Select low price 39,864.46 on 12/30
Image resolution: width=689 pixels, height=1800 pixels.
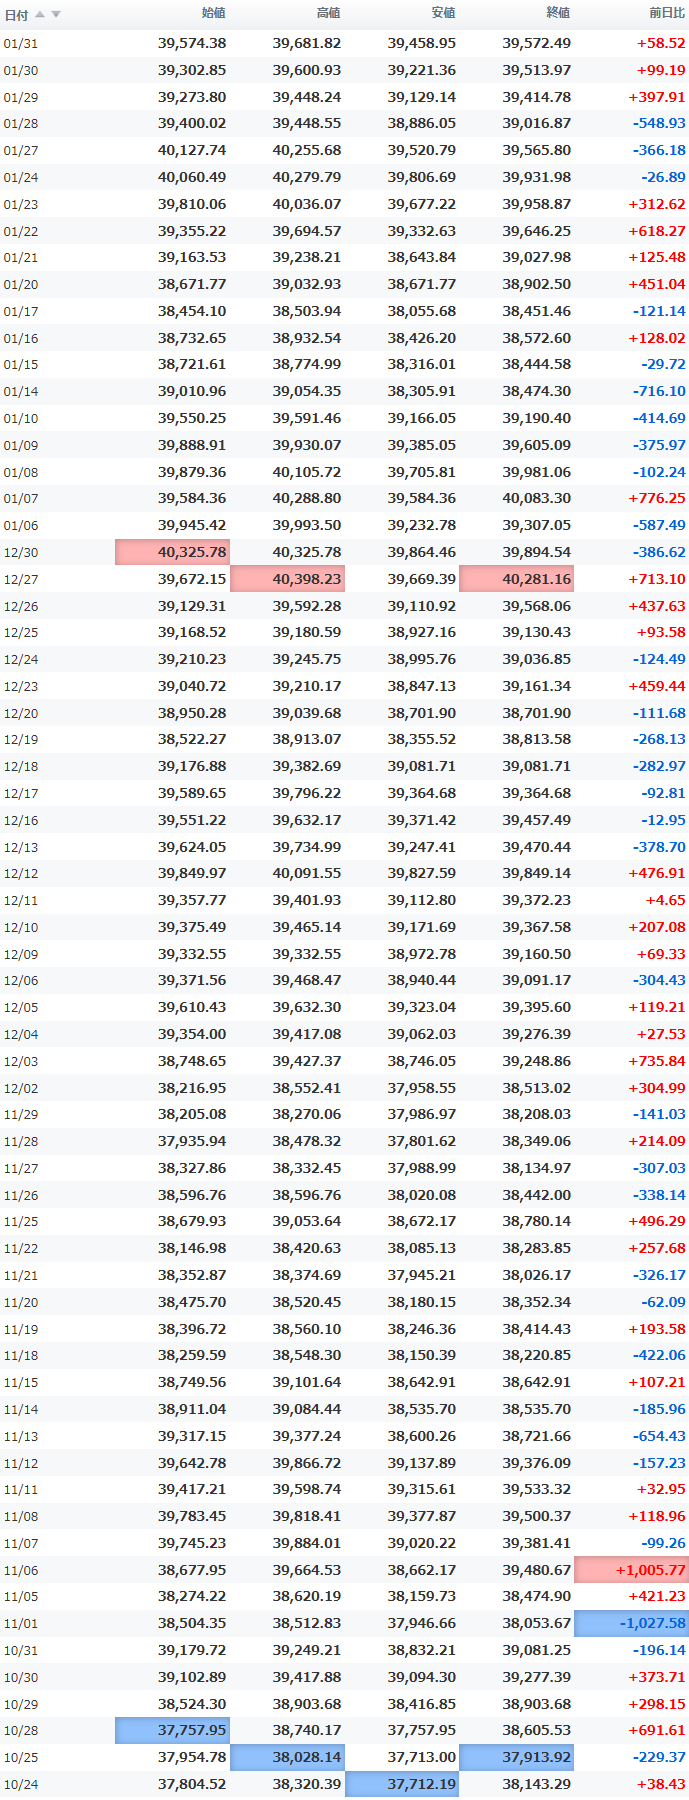click(x=422, y=553)
